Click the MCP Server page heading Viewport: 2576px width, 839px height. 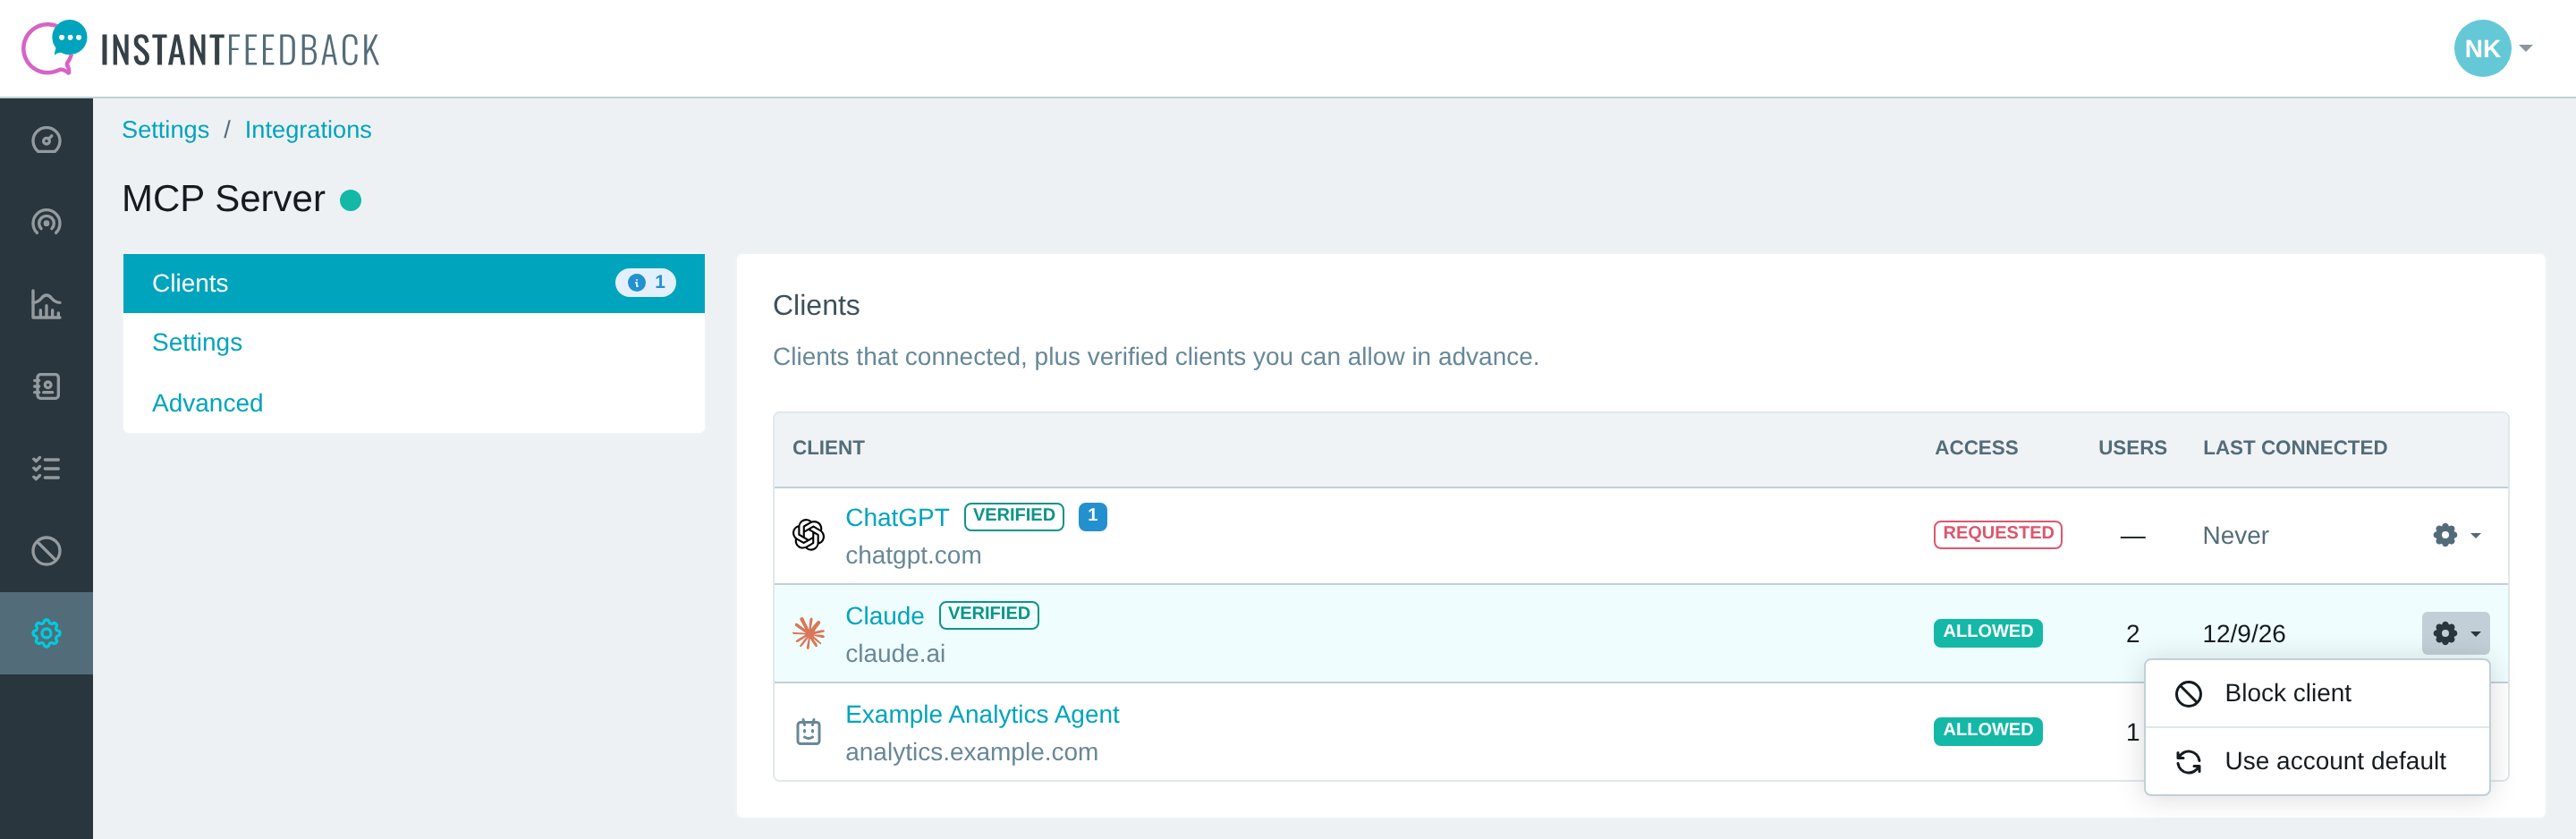tap(223, 199)
